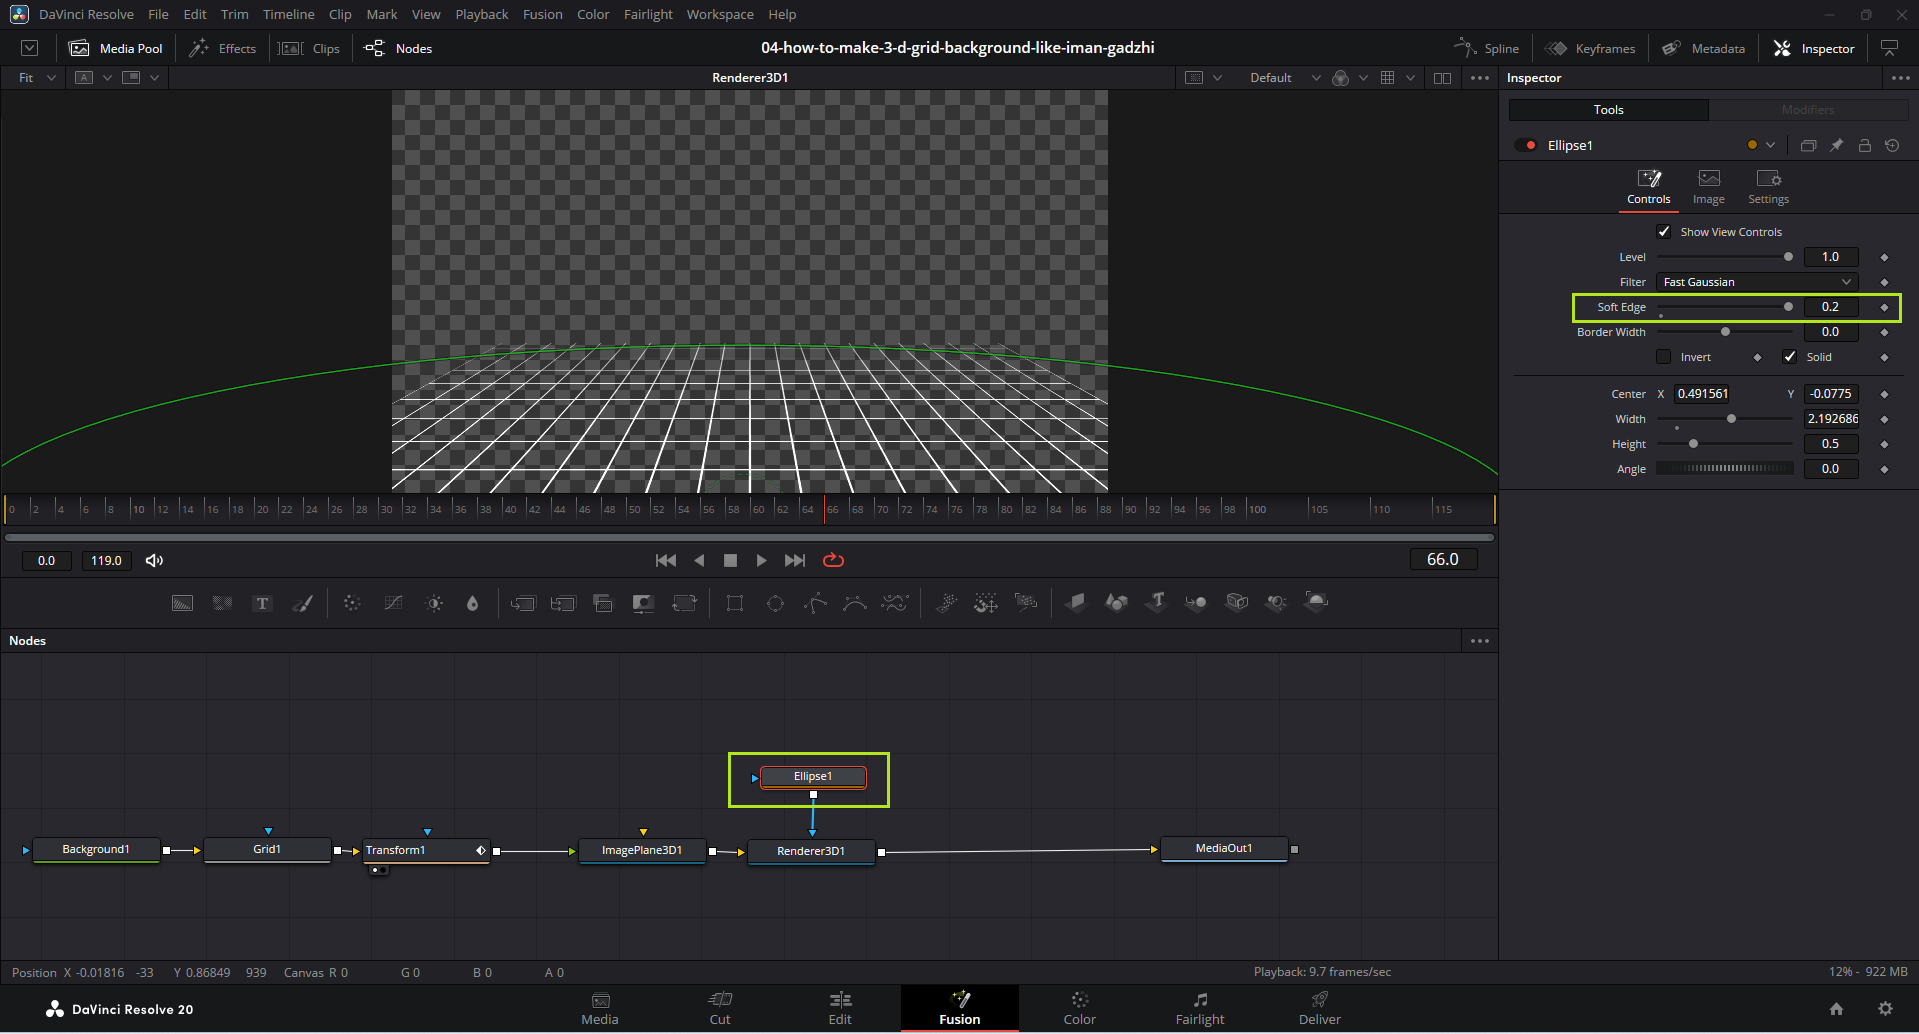Uncheck Show View Controls checkbox
The width and height of the screenshot is (1919, 1034).
tap(1664, 232)
